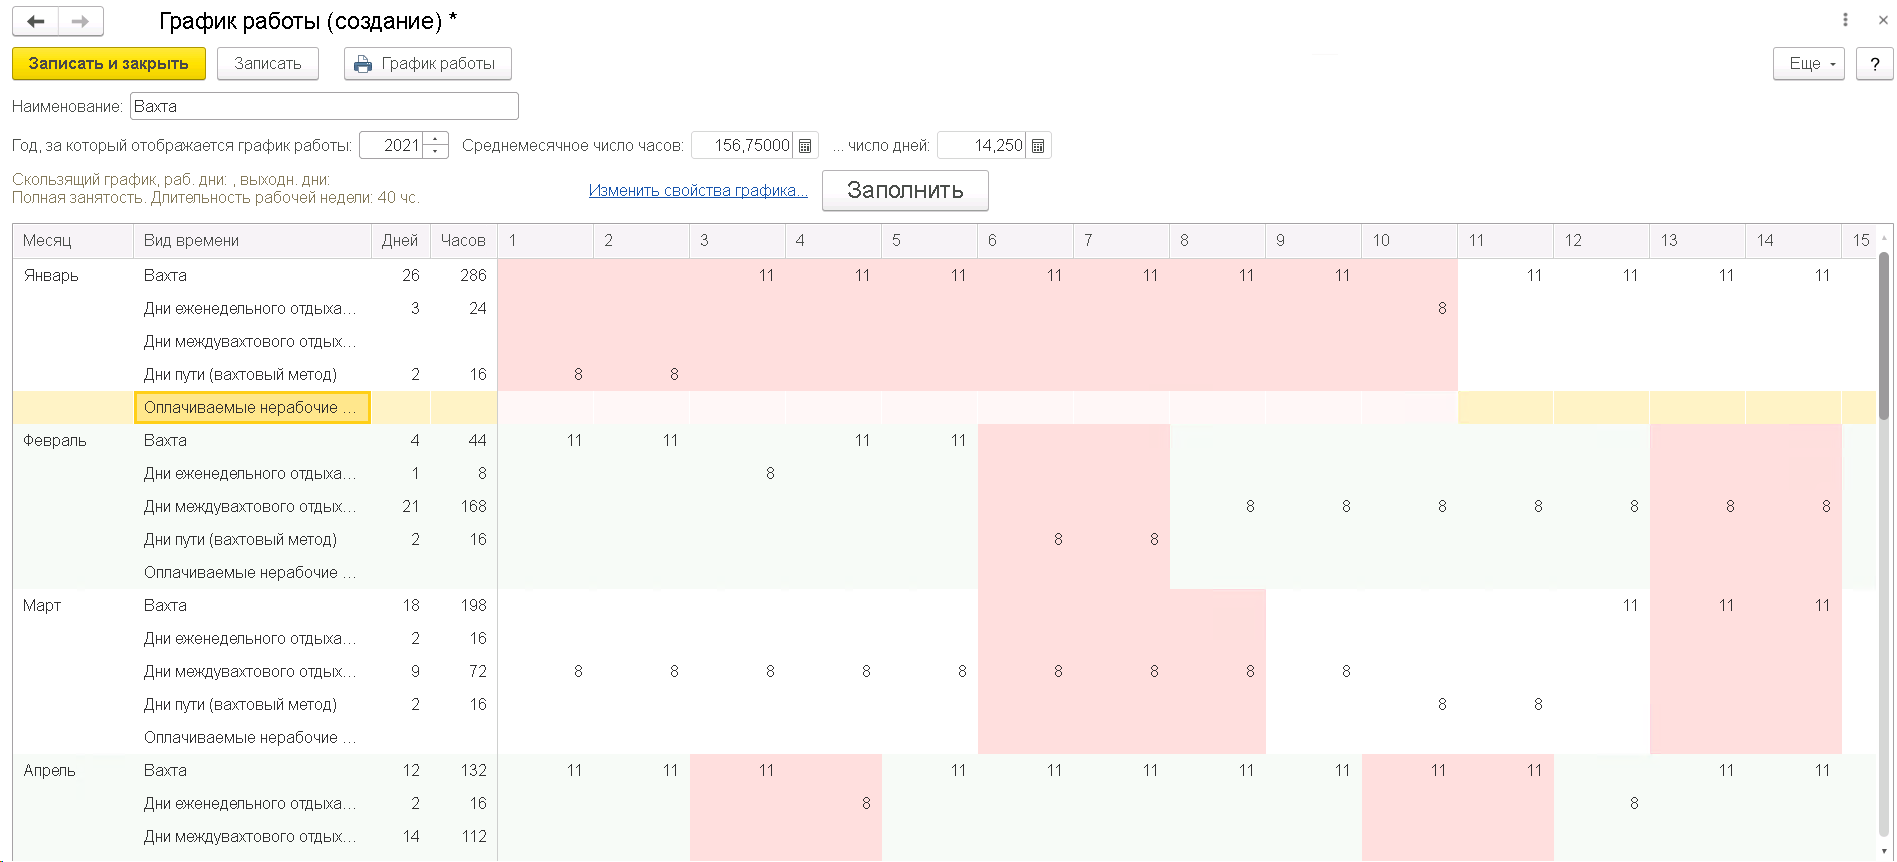Open the vertical three-dot options menu

(x=1845, y=20)
